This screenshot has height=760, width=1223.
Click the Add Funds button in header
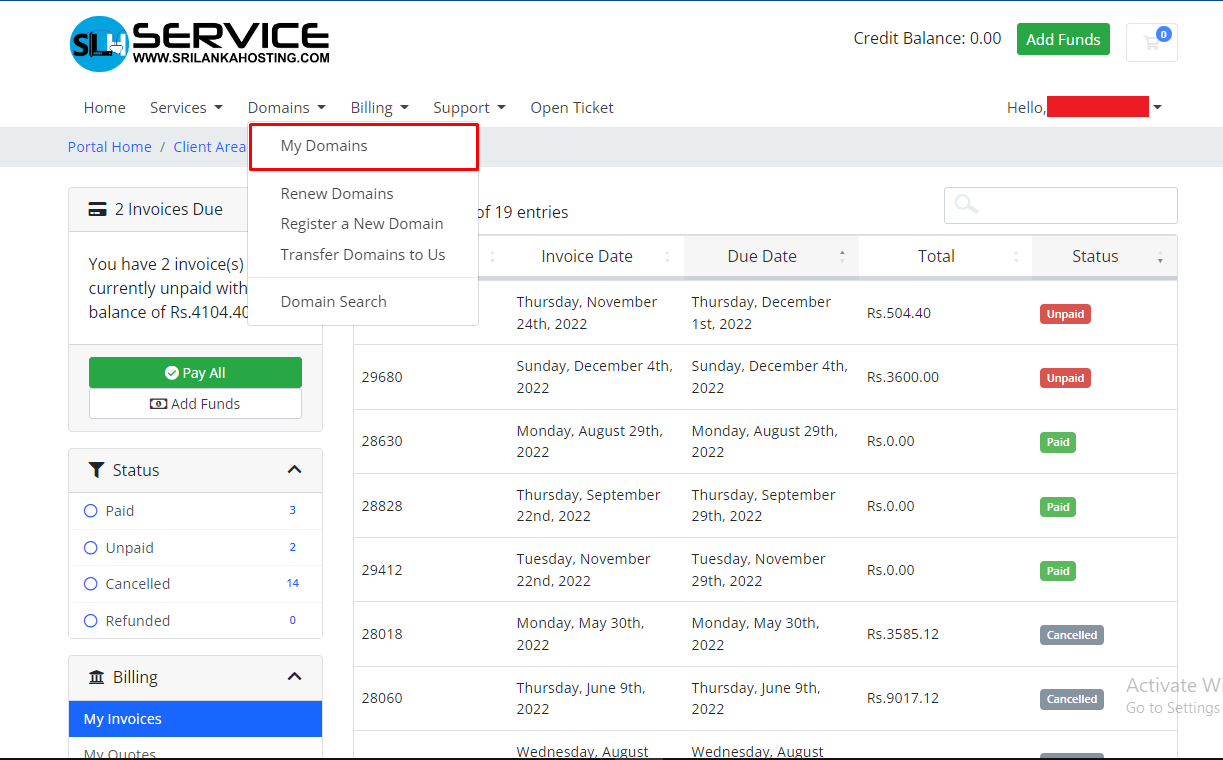pyautogui.click(x=1062, y=40)
